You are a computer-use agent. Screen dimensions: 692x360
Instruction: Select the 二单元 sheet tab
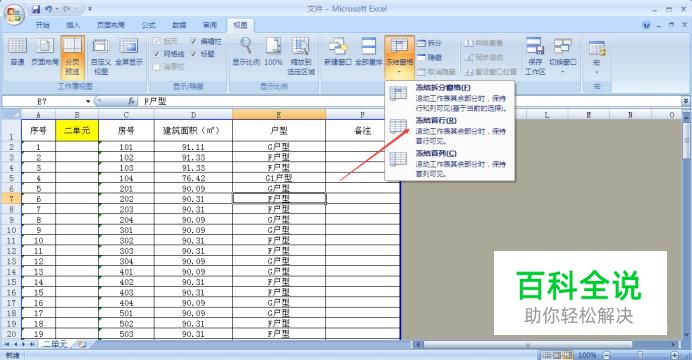click(x=55, y=344)
